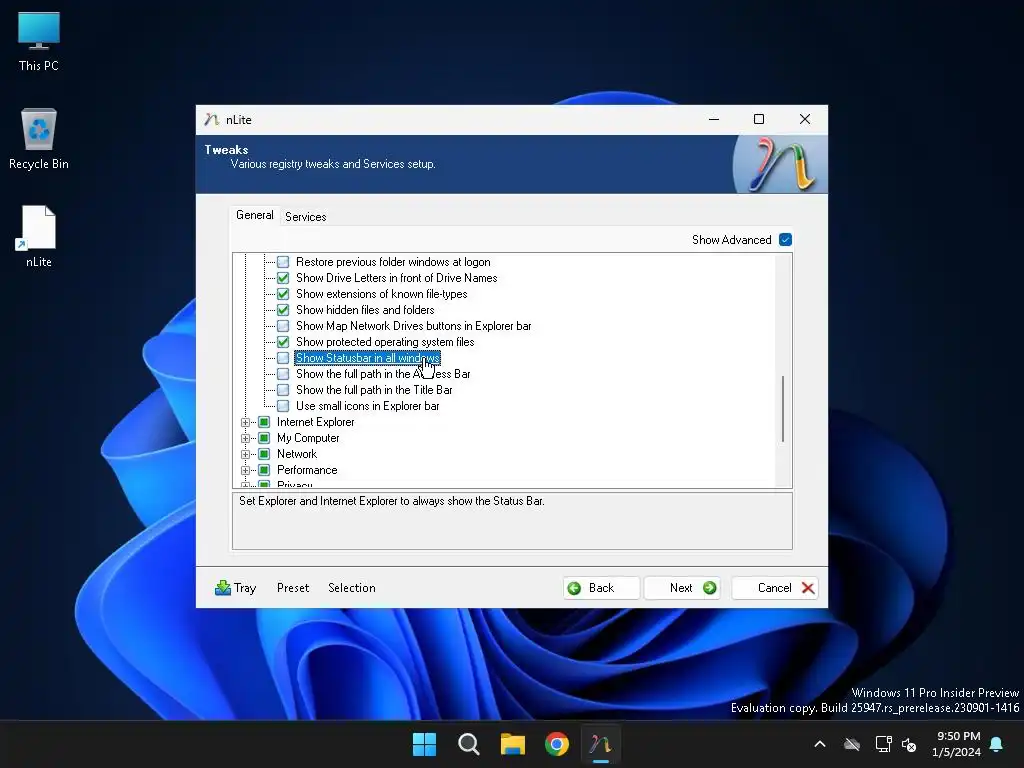The image size is (1024, 768).
Task: Maximize the nLite window
Action: [759, 119]
